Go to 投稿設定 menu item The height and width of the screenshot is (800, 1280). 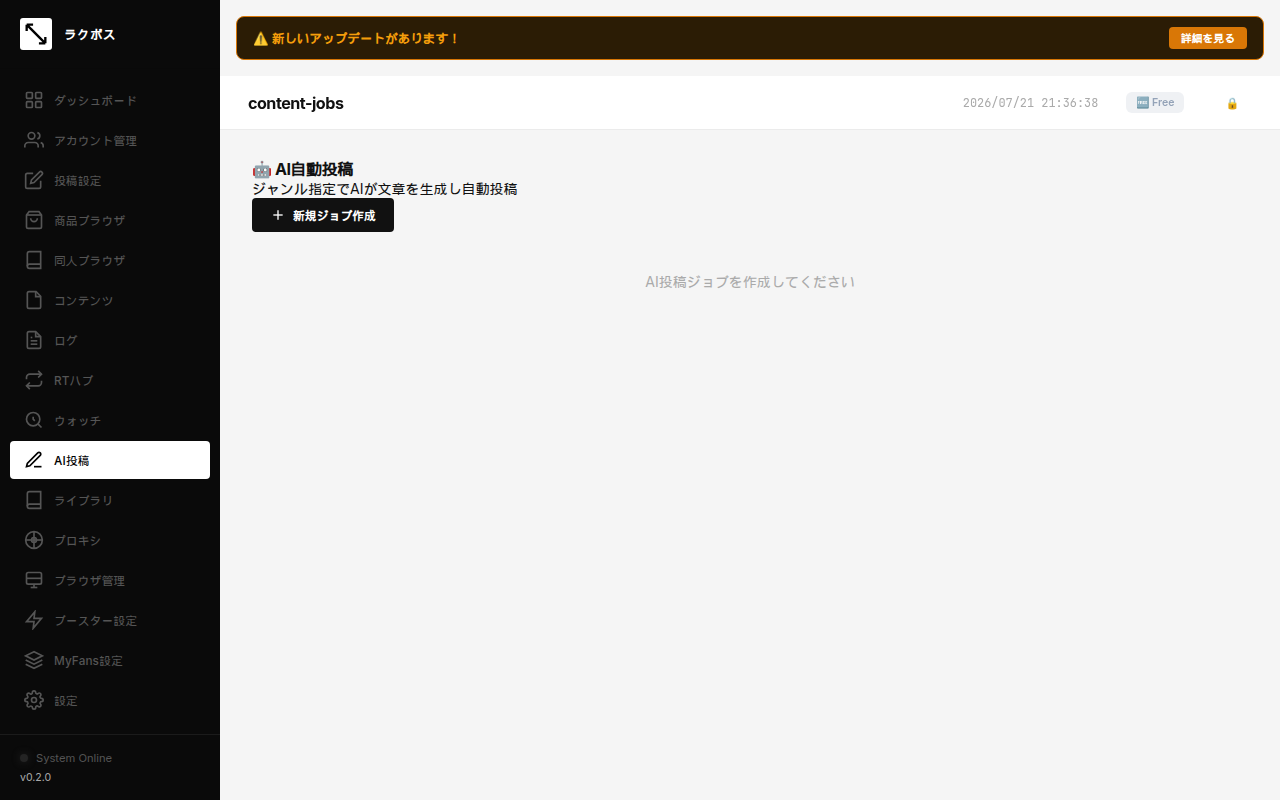(x=110, y=180)
